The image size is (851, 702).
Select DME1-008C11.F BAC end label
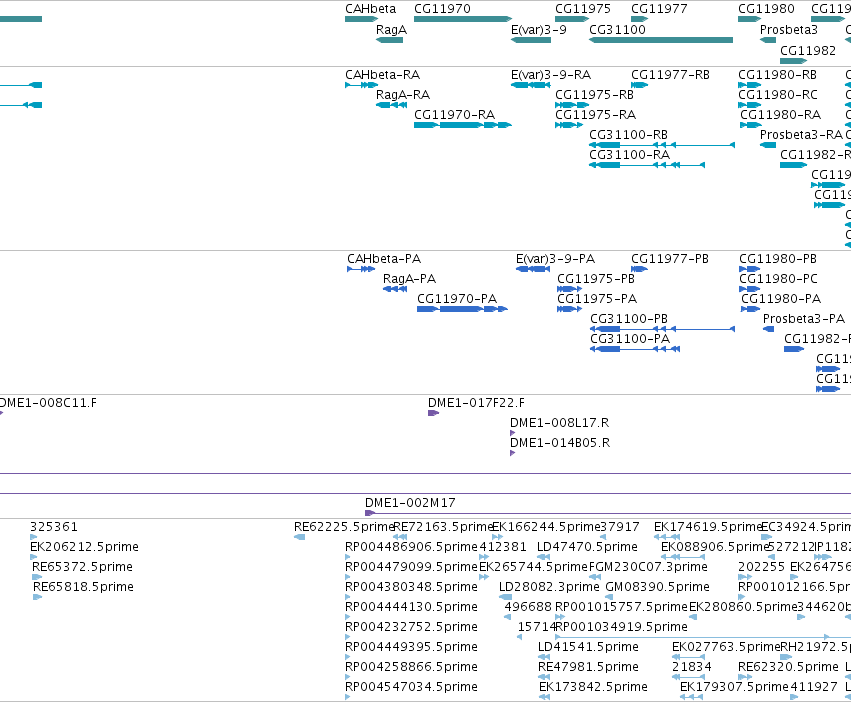48,403
